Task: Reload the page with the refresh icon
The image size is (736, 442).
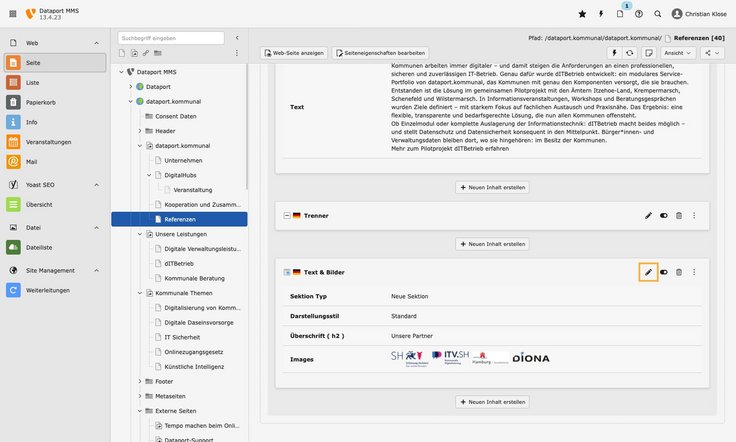Action: click(629, 52)
